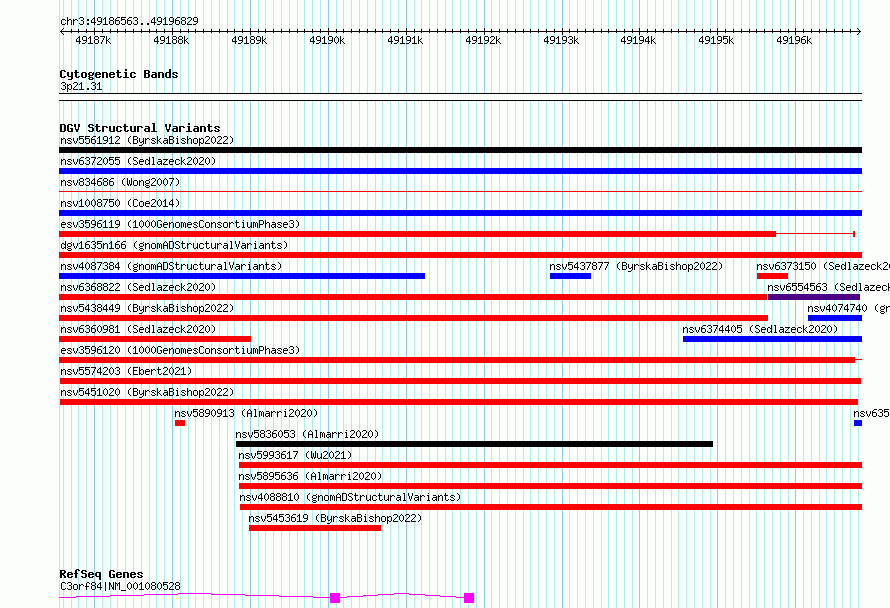Viewport: 890px width, 608px height.
Task: Select the red nsv5453619 variant bar
Action: 315,528
